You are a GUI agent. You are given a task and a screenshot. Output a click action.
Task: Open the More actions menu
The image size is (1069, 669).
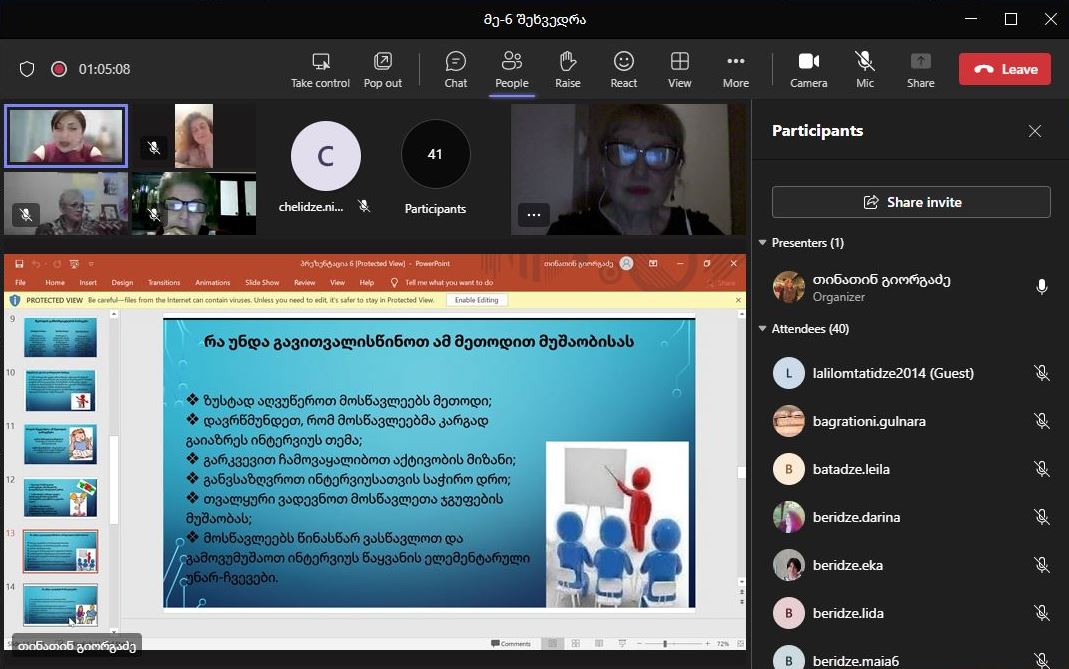[736, 70]
